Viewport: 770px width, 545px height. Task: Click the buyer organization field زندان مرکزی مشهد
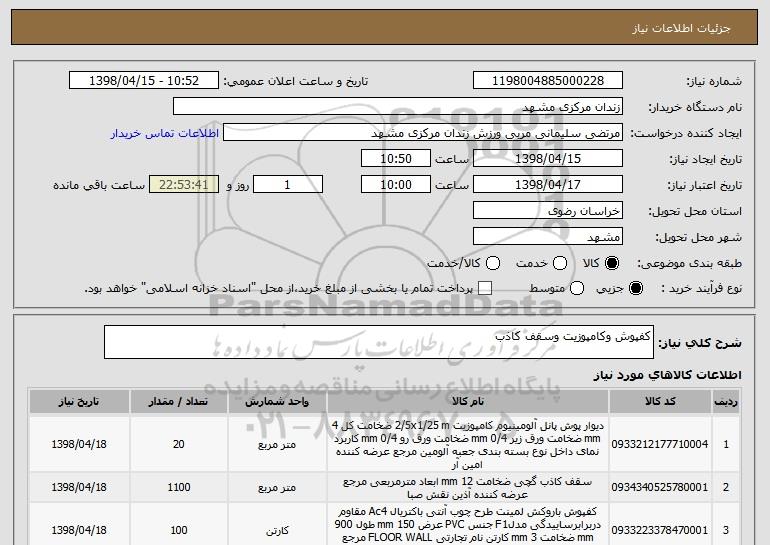click(398, 107)
